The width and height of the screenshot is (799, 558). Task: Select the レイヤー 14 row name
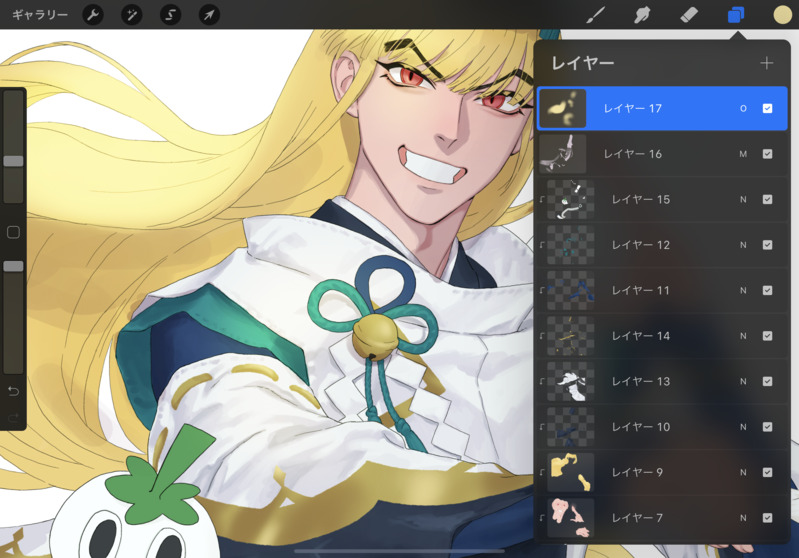coord(641,336)
